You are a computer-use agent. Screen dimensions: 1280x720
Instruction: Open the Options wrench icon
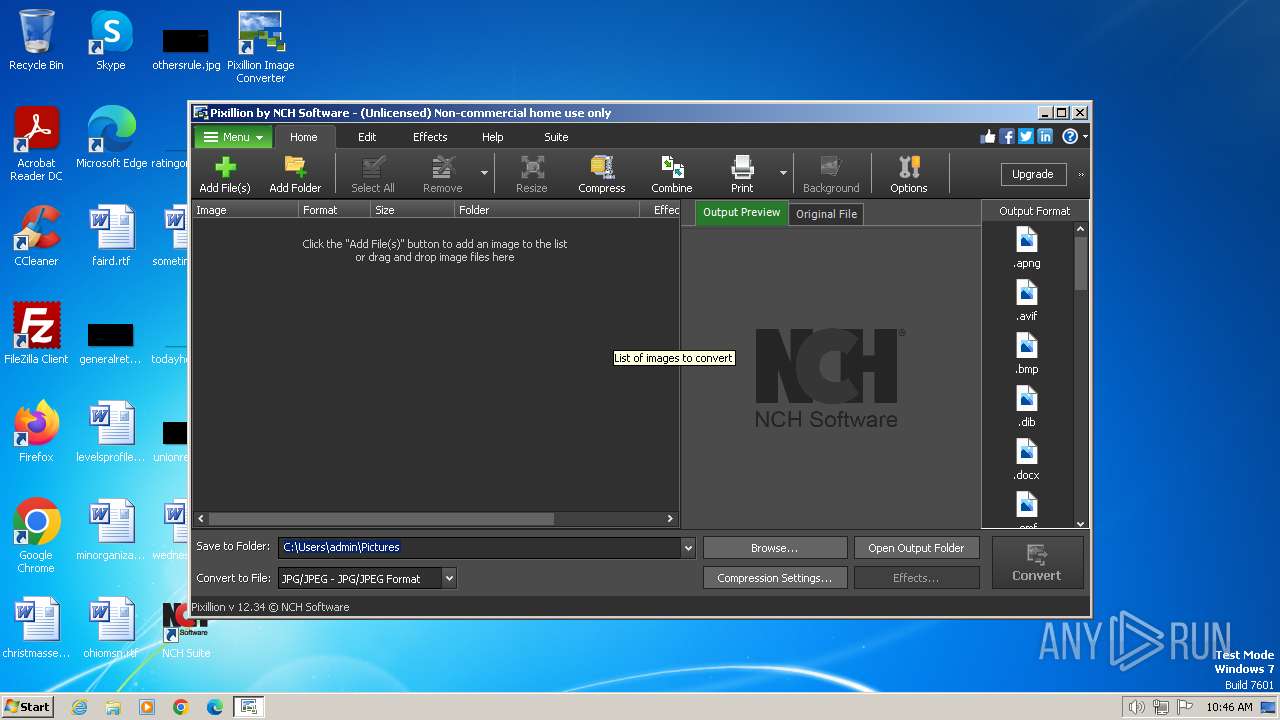click(909, 174)
